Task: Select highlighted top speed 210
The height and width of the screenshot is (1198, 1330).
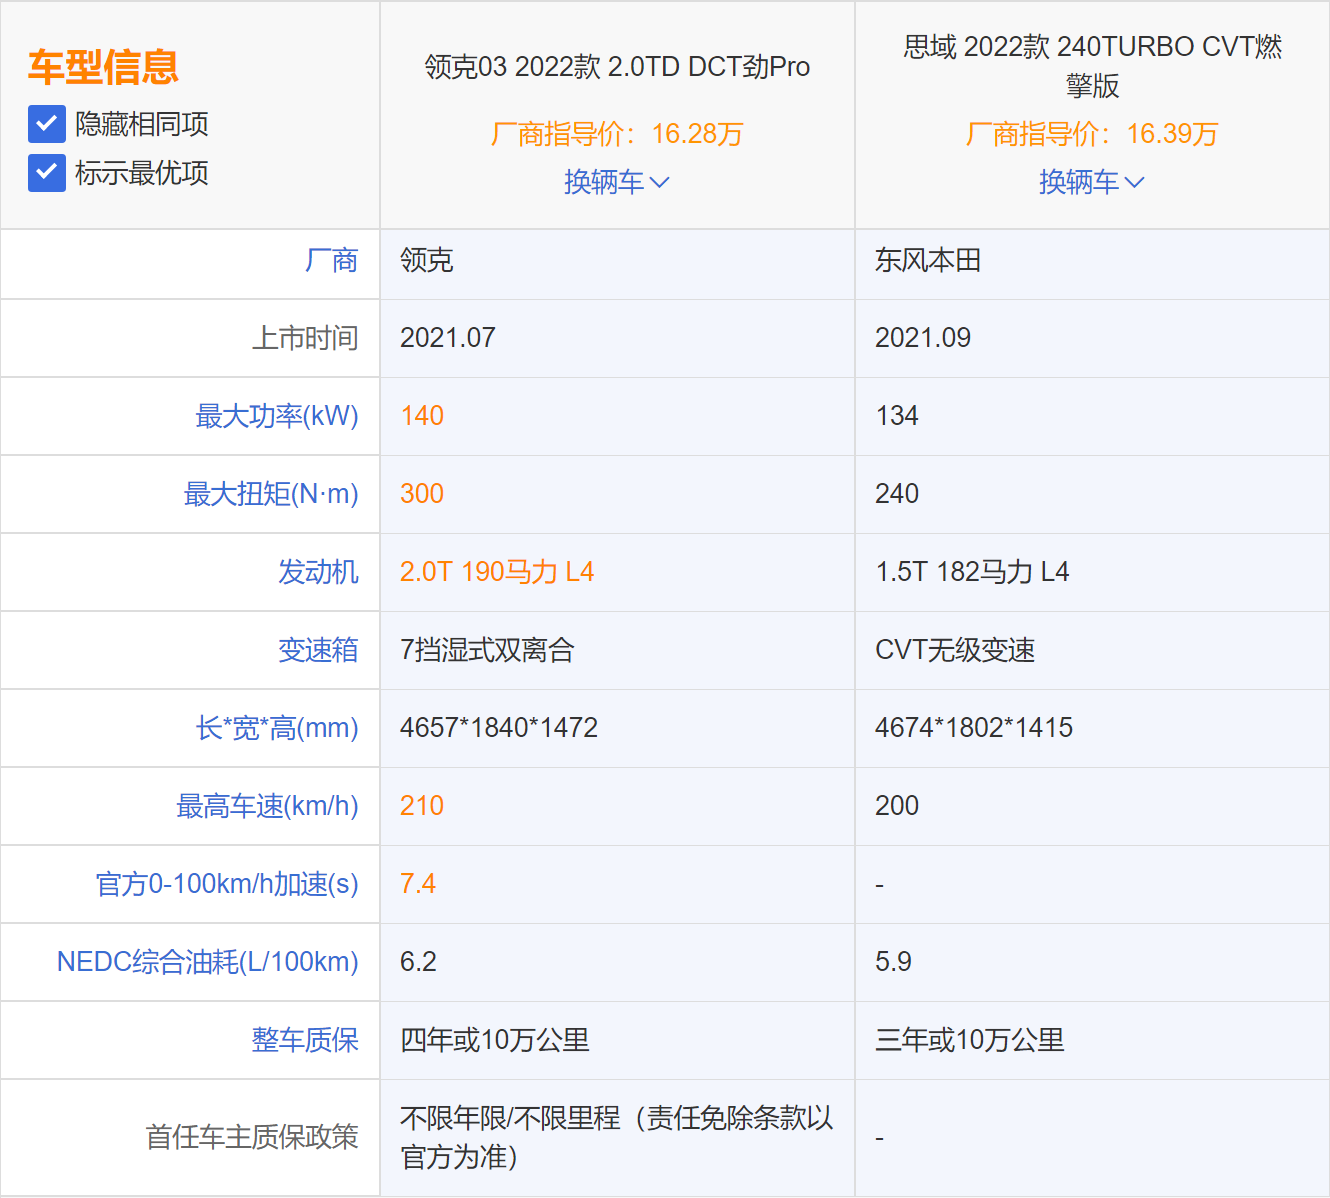Action: [x=422, y=806]
